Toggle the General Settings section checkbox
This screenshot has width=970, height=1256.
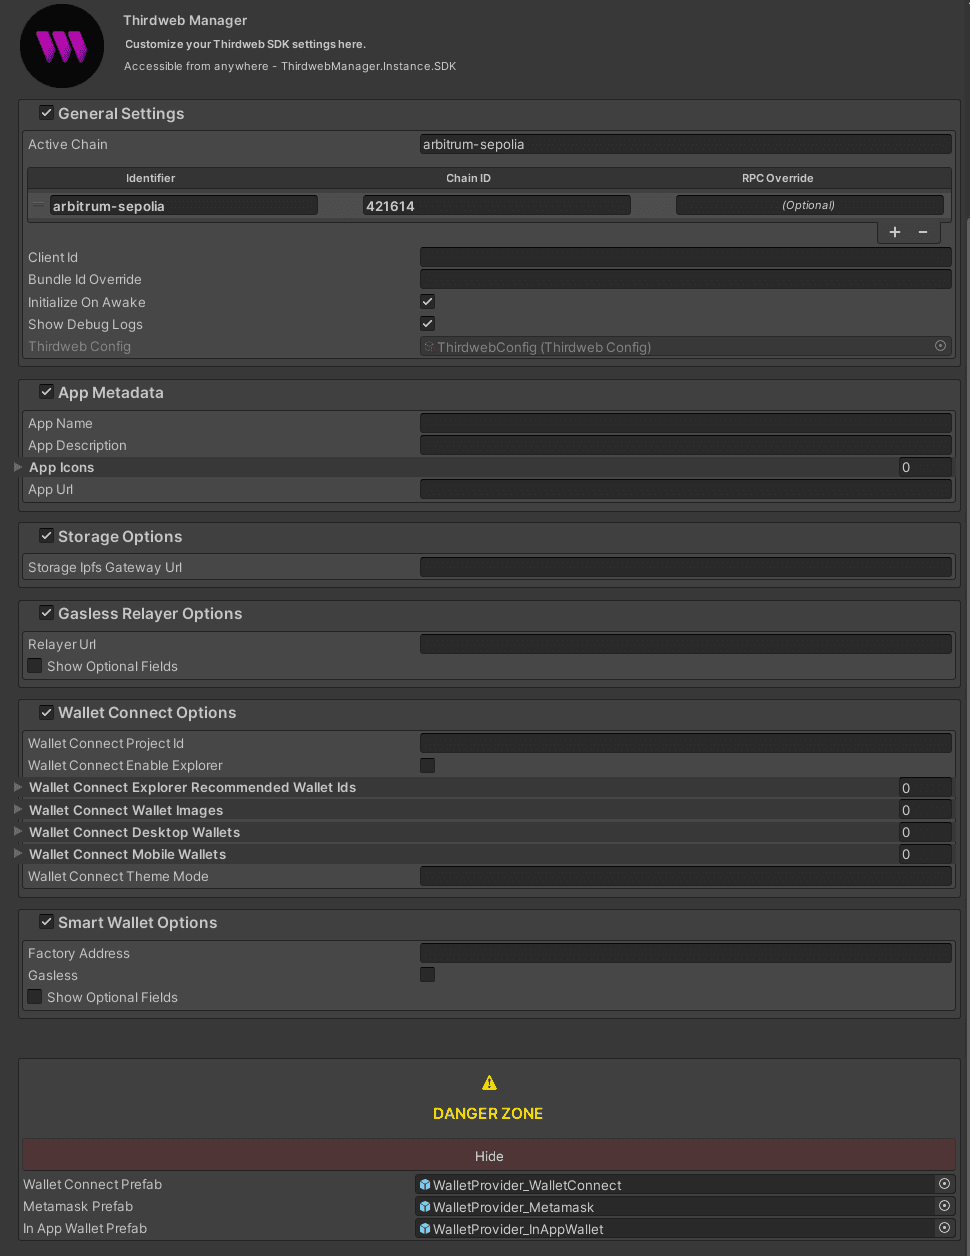[x=46, y=113]
